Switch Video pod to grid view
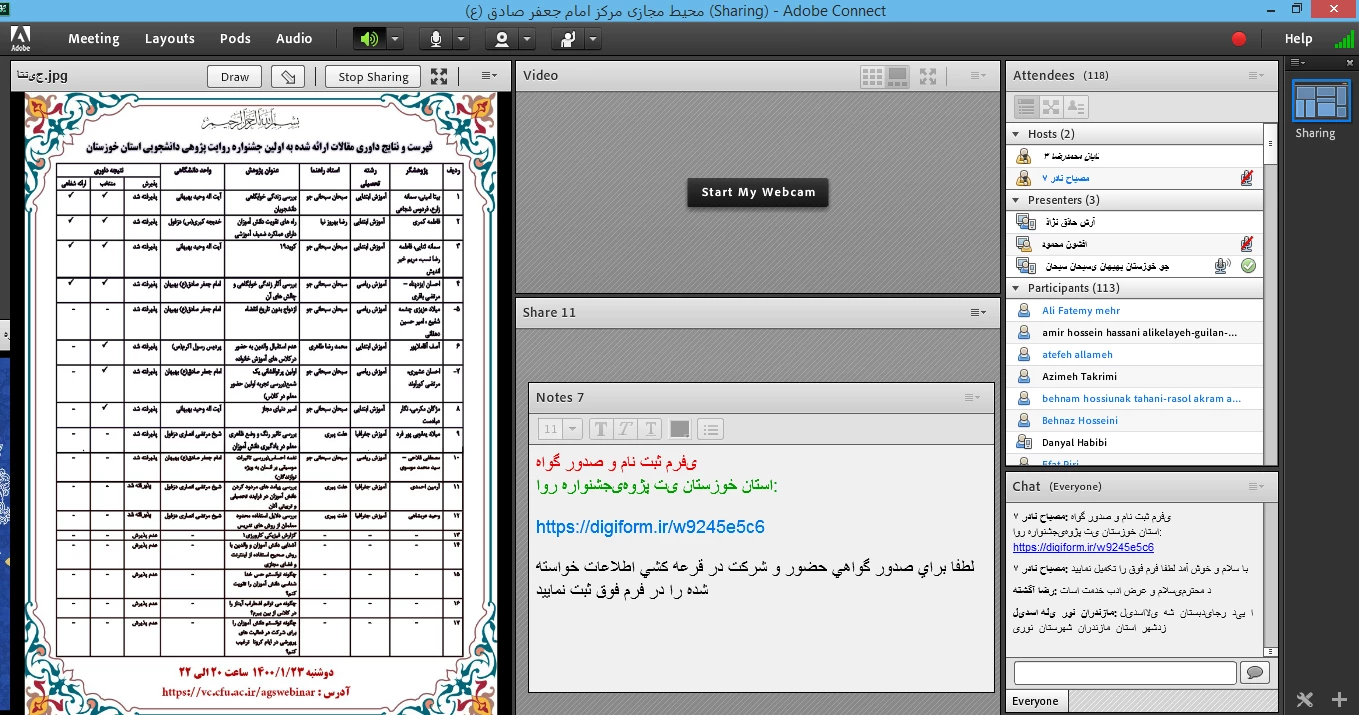 pos(872,76)
